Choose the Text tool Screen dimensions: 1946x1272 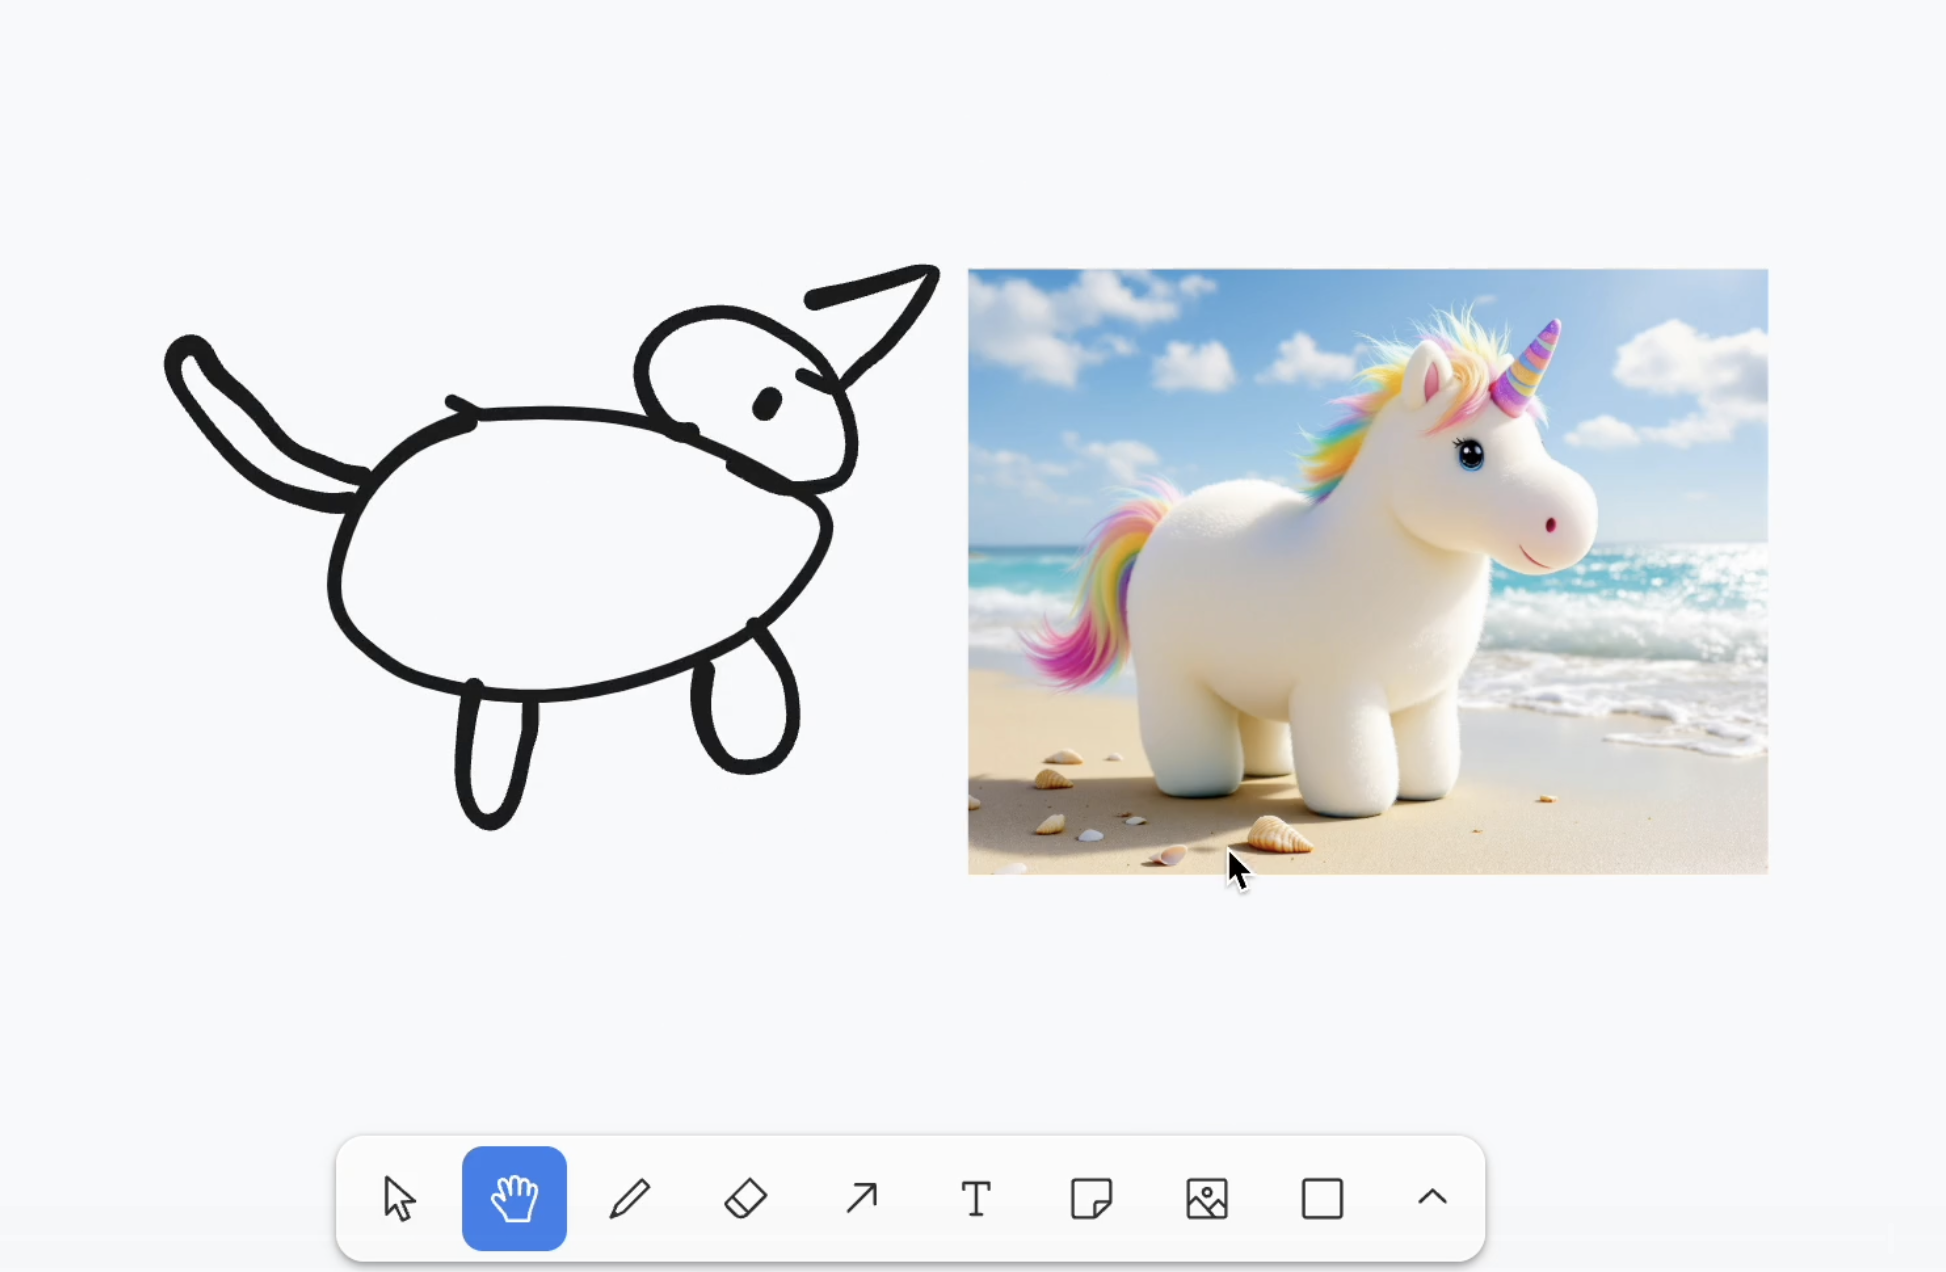pyautogui.click(x=976, y=1198)
